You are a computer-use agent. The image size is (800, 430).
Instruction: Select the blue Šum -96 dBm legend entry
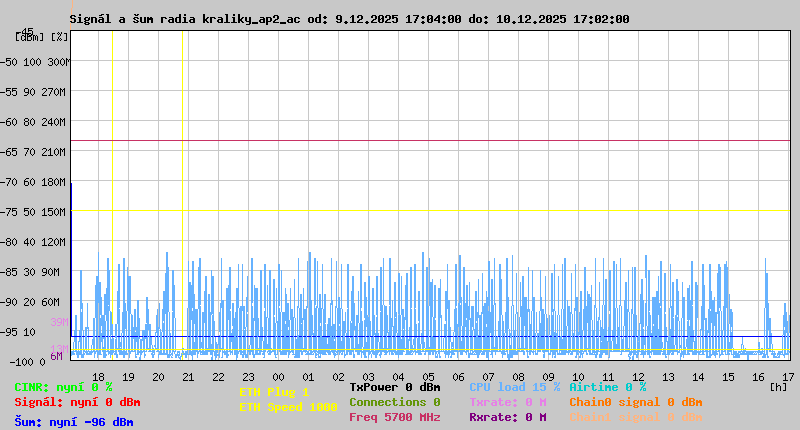tap(74, 422)
